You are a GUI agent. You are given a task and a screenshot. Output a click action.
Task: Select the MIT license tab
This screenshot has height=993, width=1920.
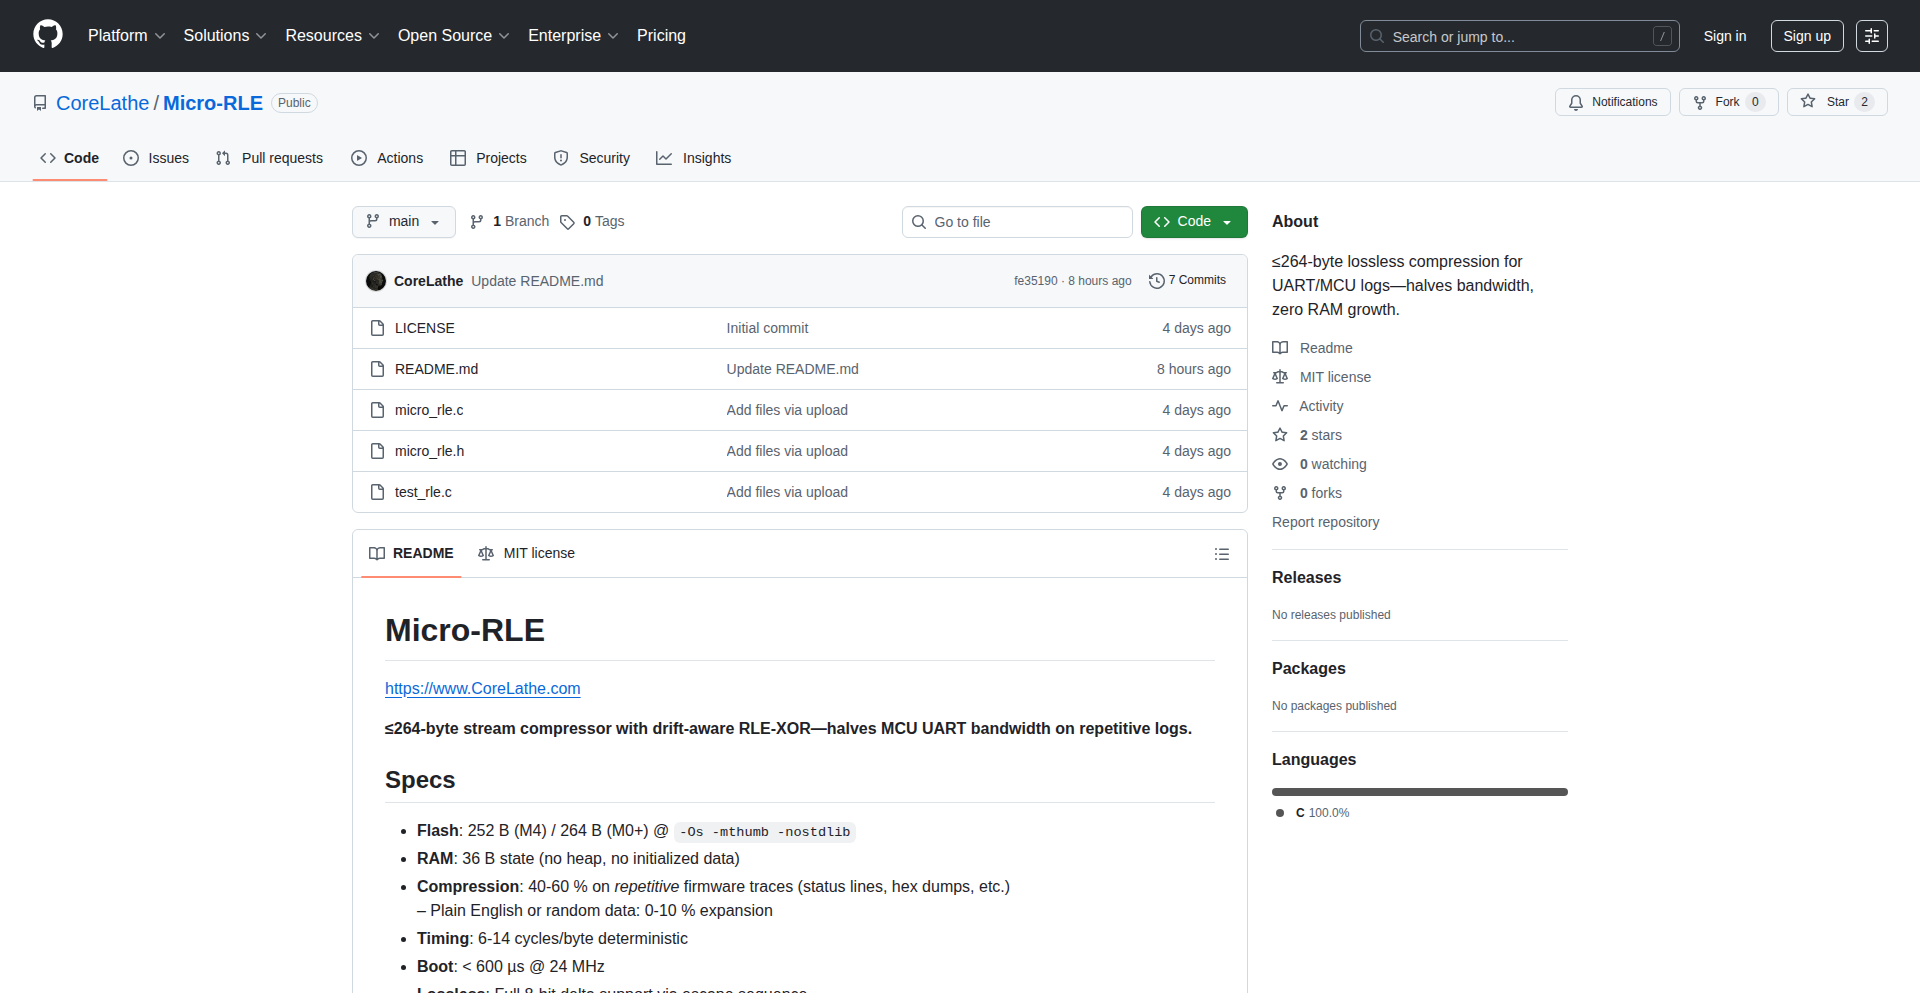click(x=527, y=554)
